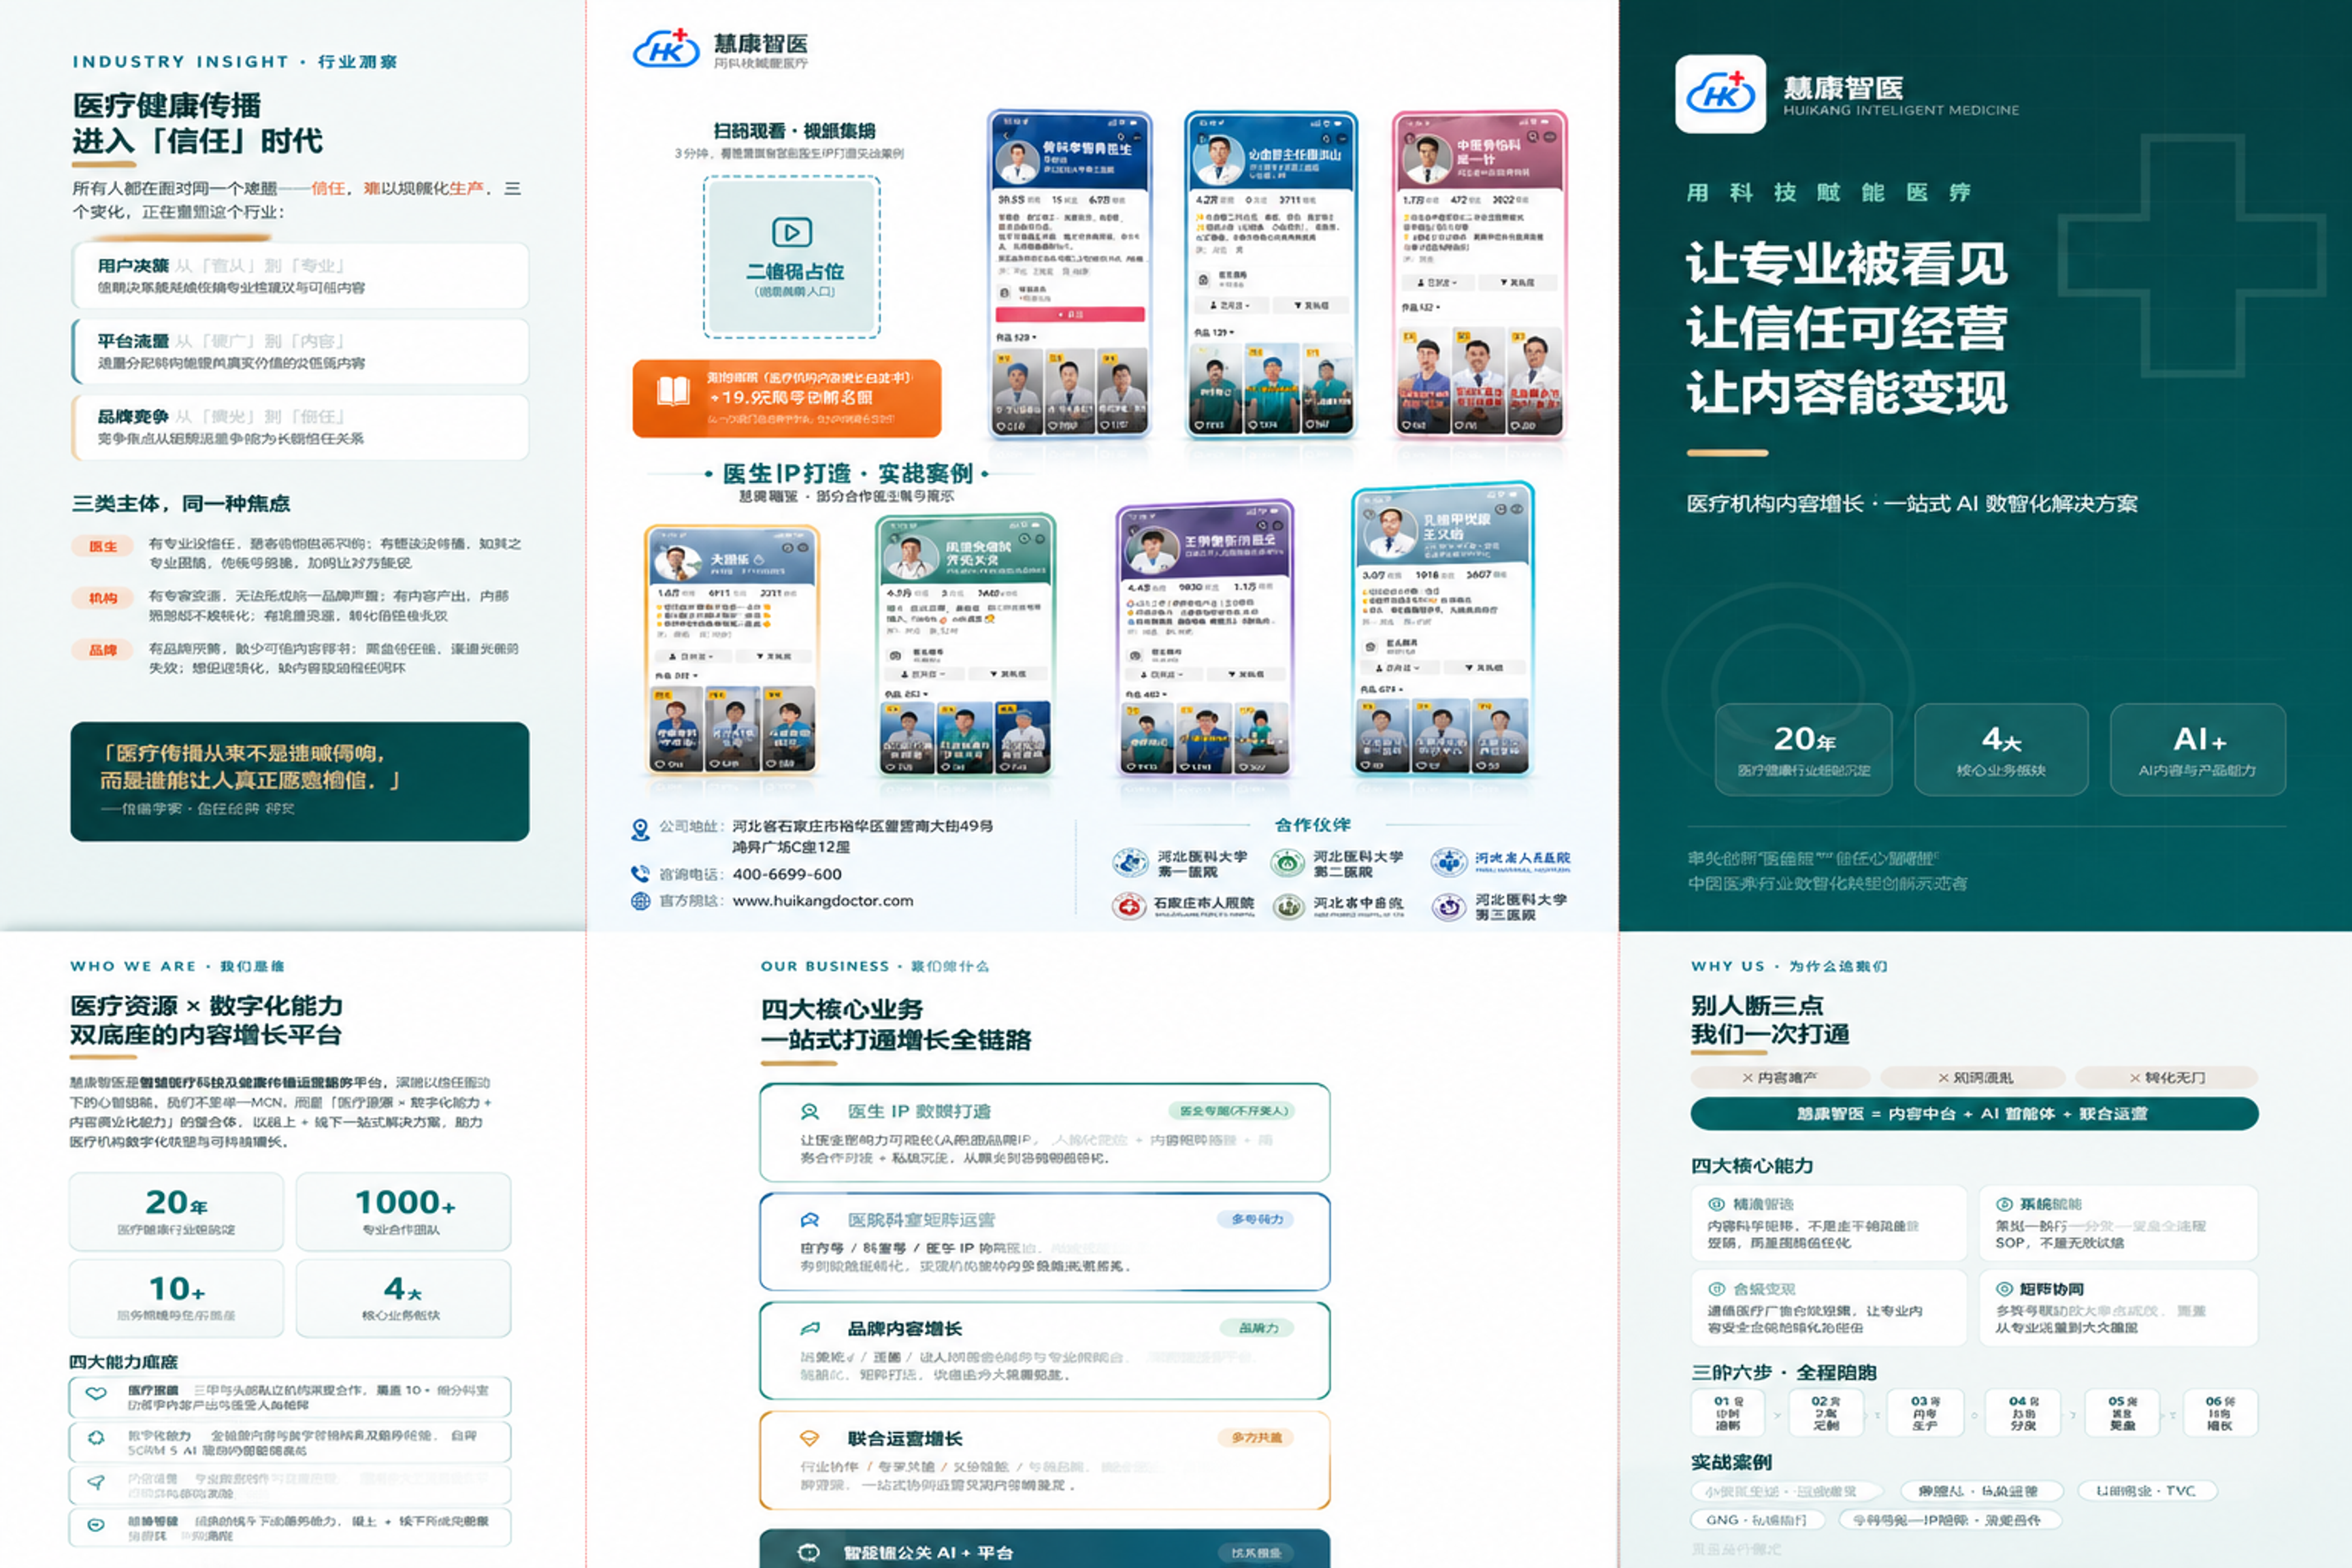Click the red 石家庄市人民医院 emblem
Viewport: 2352px width, 1568px height.
[x=1129, y=906]
